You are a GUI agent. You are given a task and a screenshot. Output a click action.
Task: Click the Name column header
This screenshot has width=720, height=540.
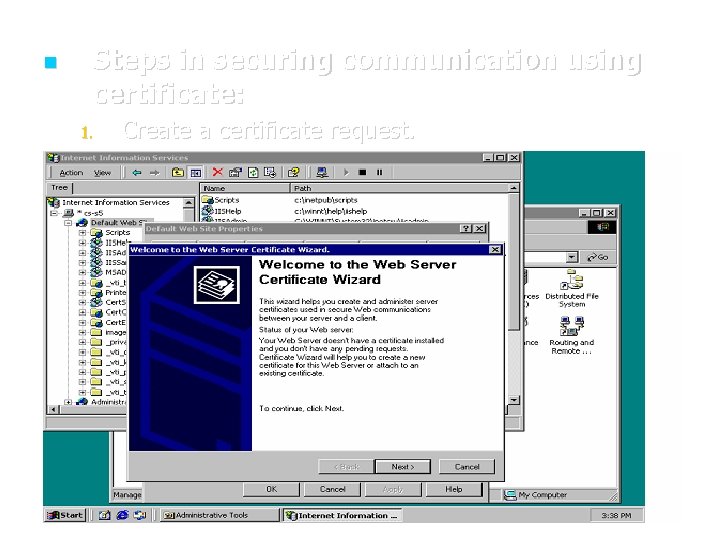point(245,188)
